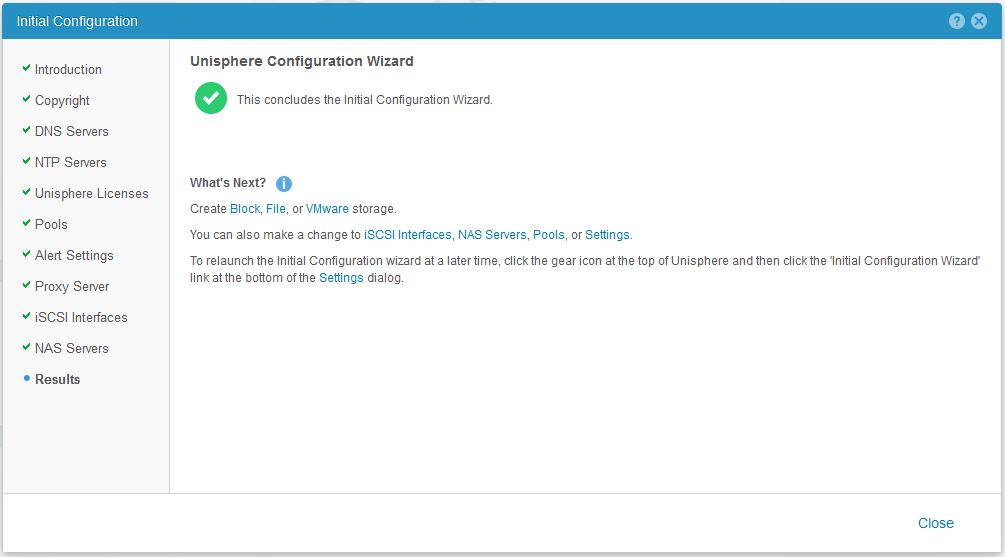
Task: Click 'This concludes the Initial Configuration Wizard' text
Action: [365, 100]
